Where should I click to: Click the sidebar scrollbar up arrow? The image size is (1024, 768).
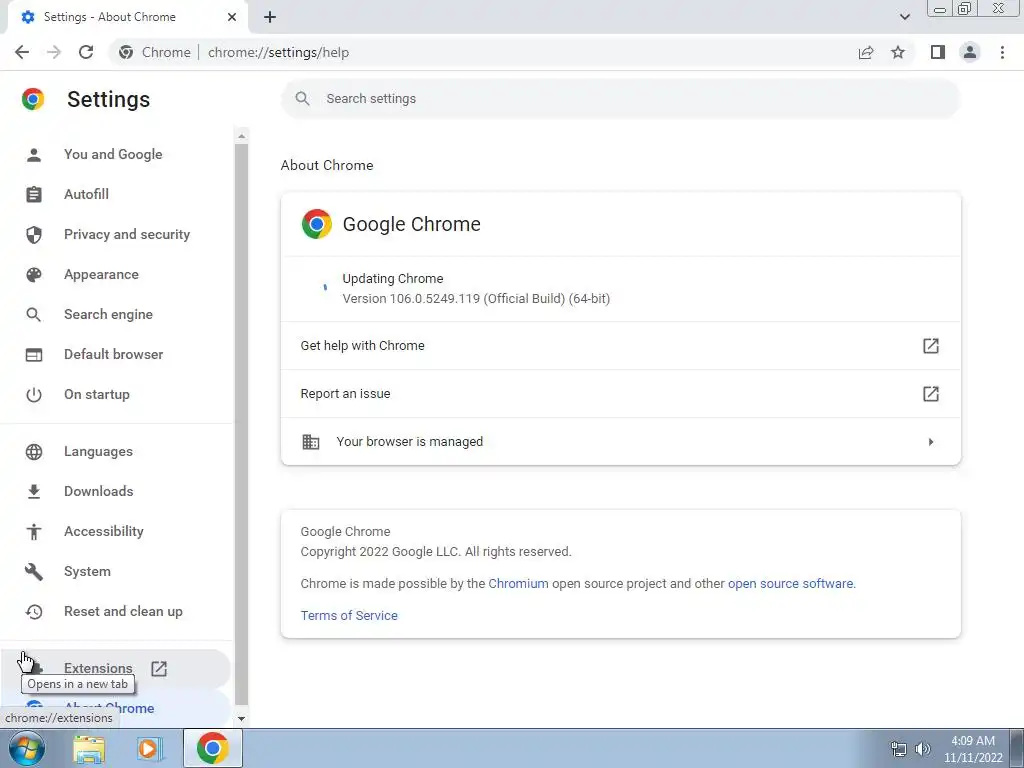coord(242,136)
